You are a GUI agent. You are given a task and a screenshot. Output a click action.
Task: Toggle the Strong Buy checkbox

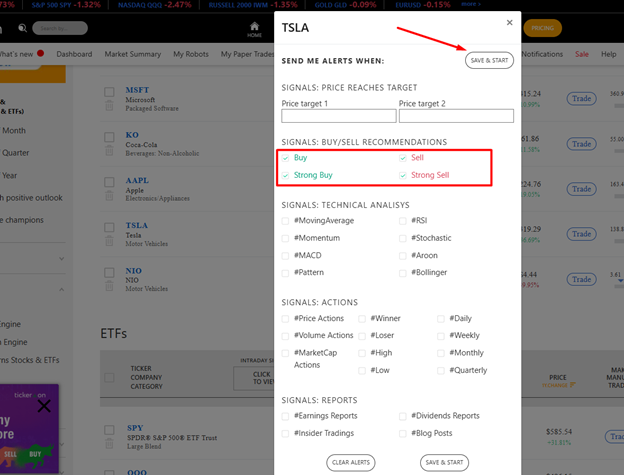(x=285, y=175)
